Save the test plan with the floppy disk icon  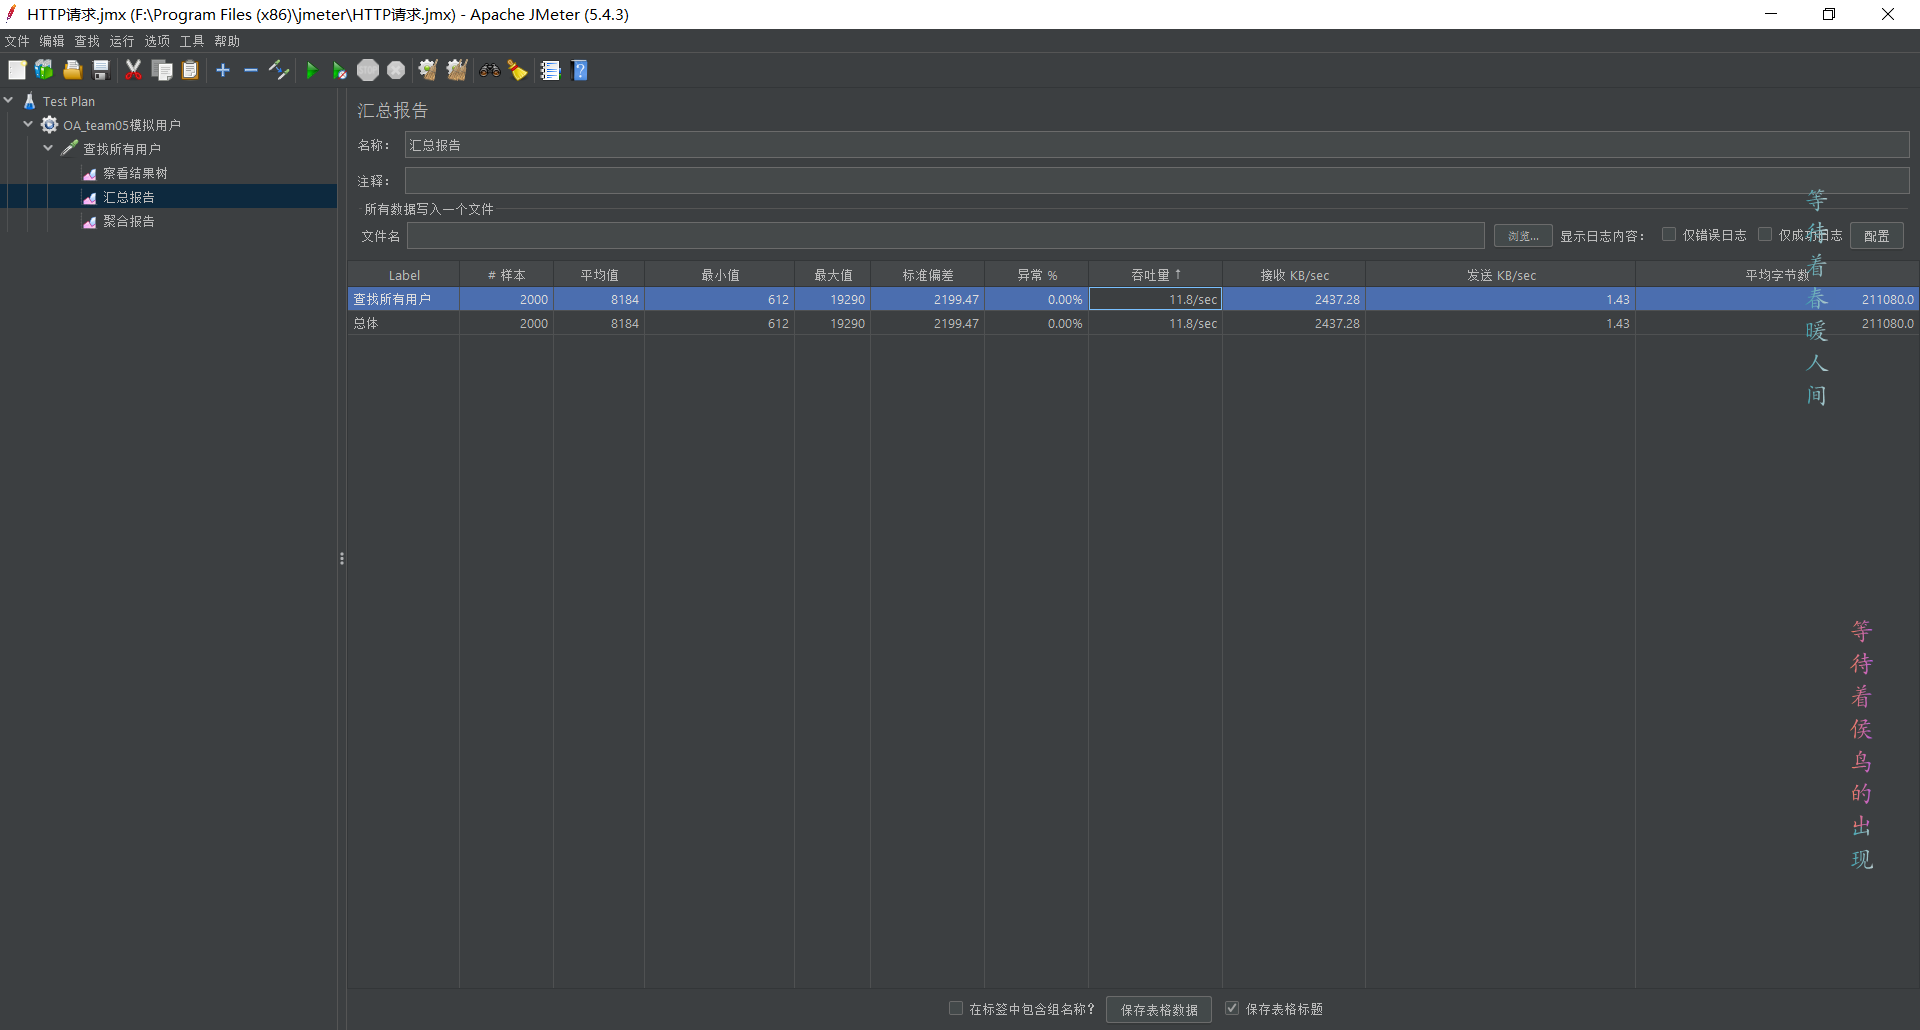click(x=101, y=70)
